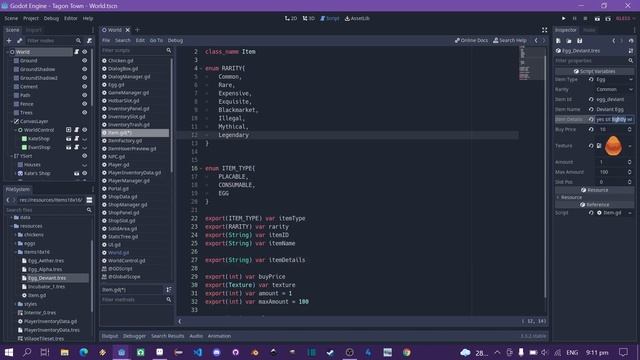Toggle visibility of GroundShadow node
Viewport: 640px width, 360px height.
84,69
